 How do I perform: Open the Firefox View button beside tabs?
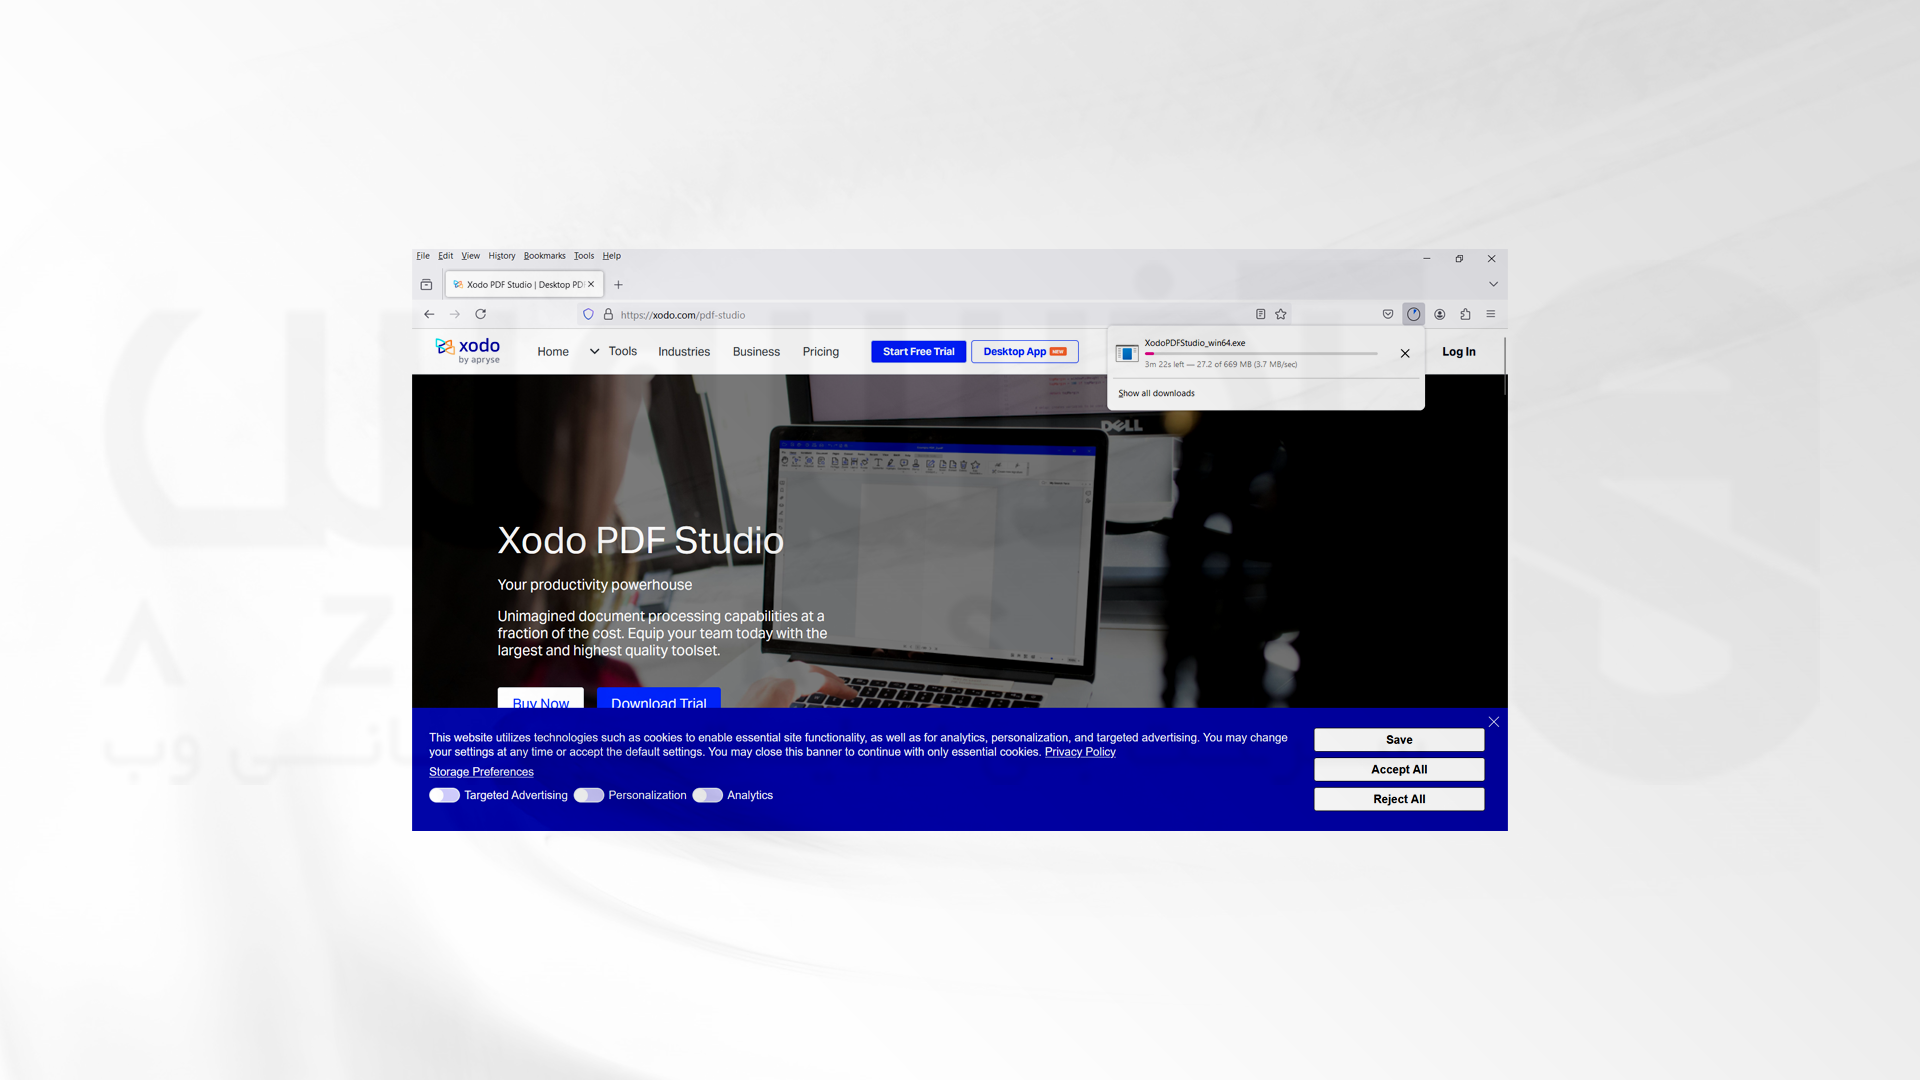(x=426, y=285)
